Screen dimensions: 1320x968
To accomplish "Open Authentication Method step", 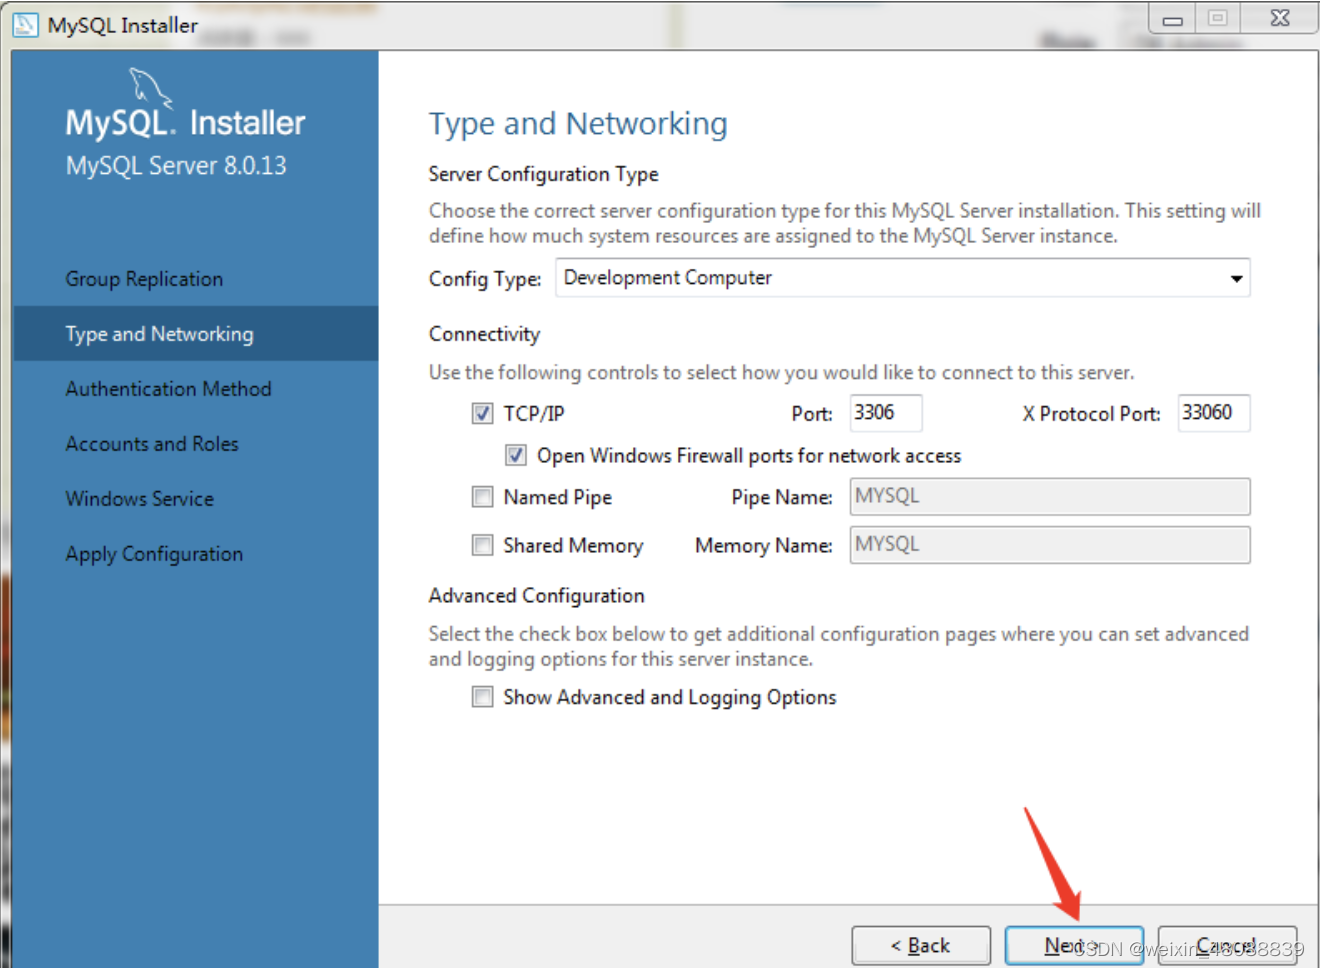I will point(168,389).
